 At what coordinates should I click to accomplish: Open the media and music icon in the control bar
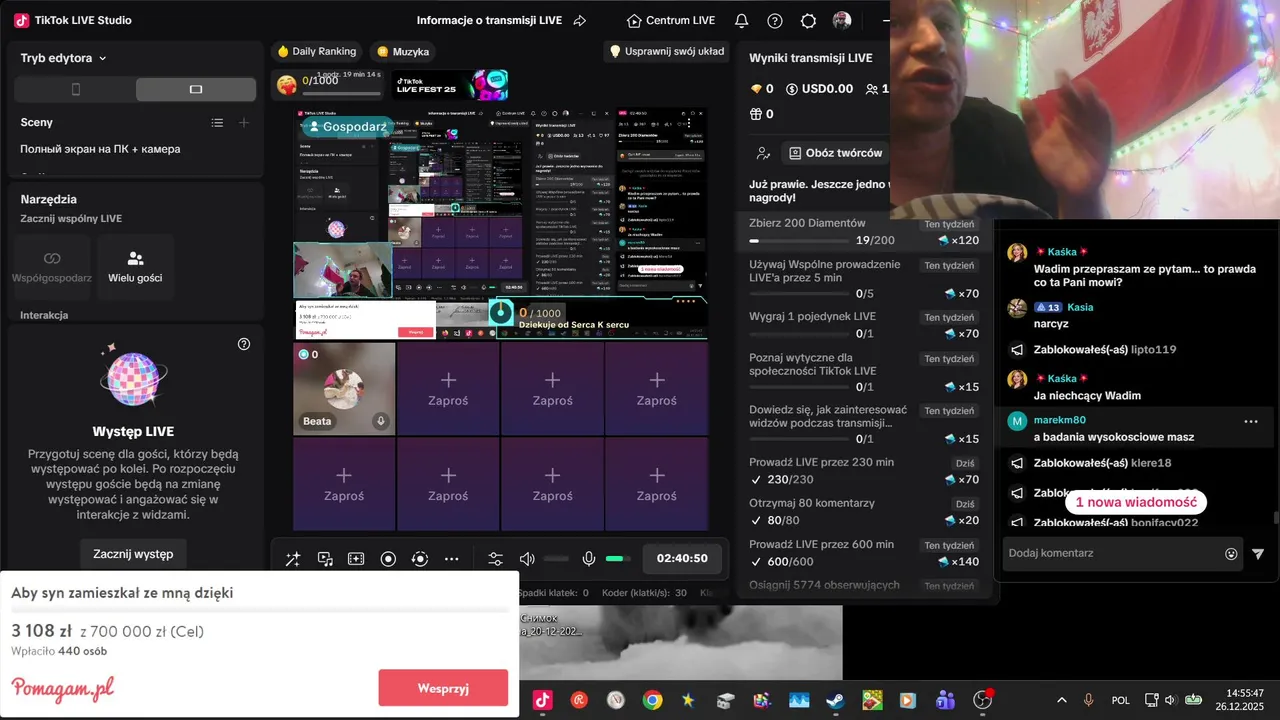[x=325, y=559]
